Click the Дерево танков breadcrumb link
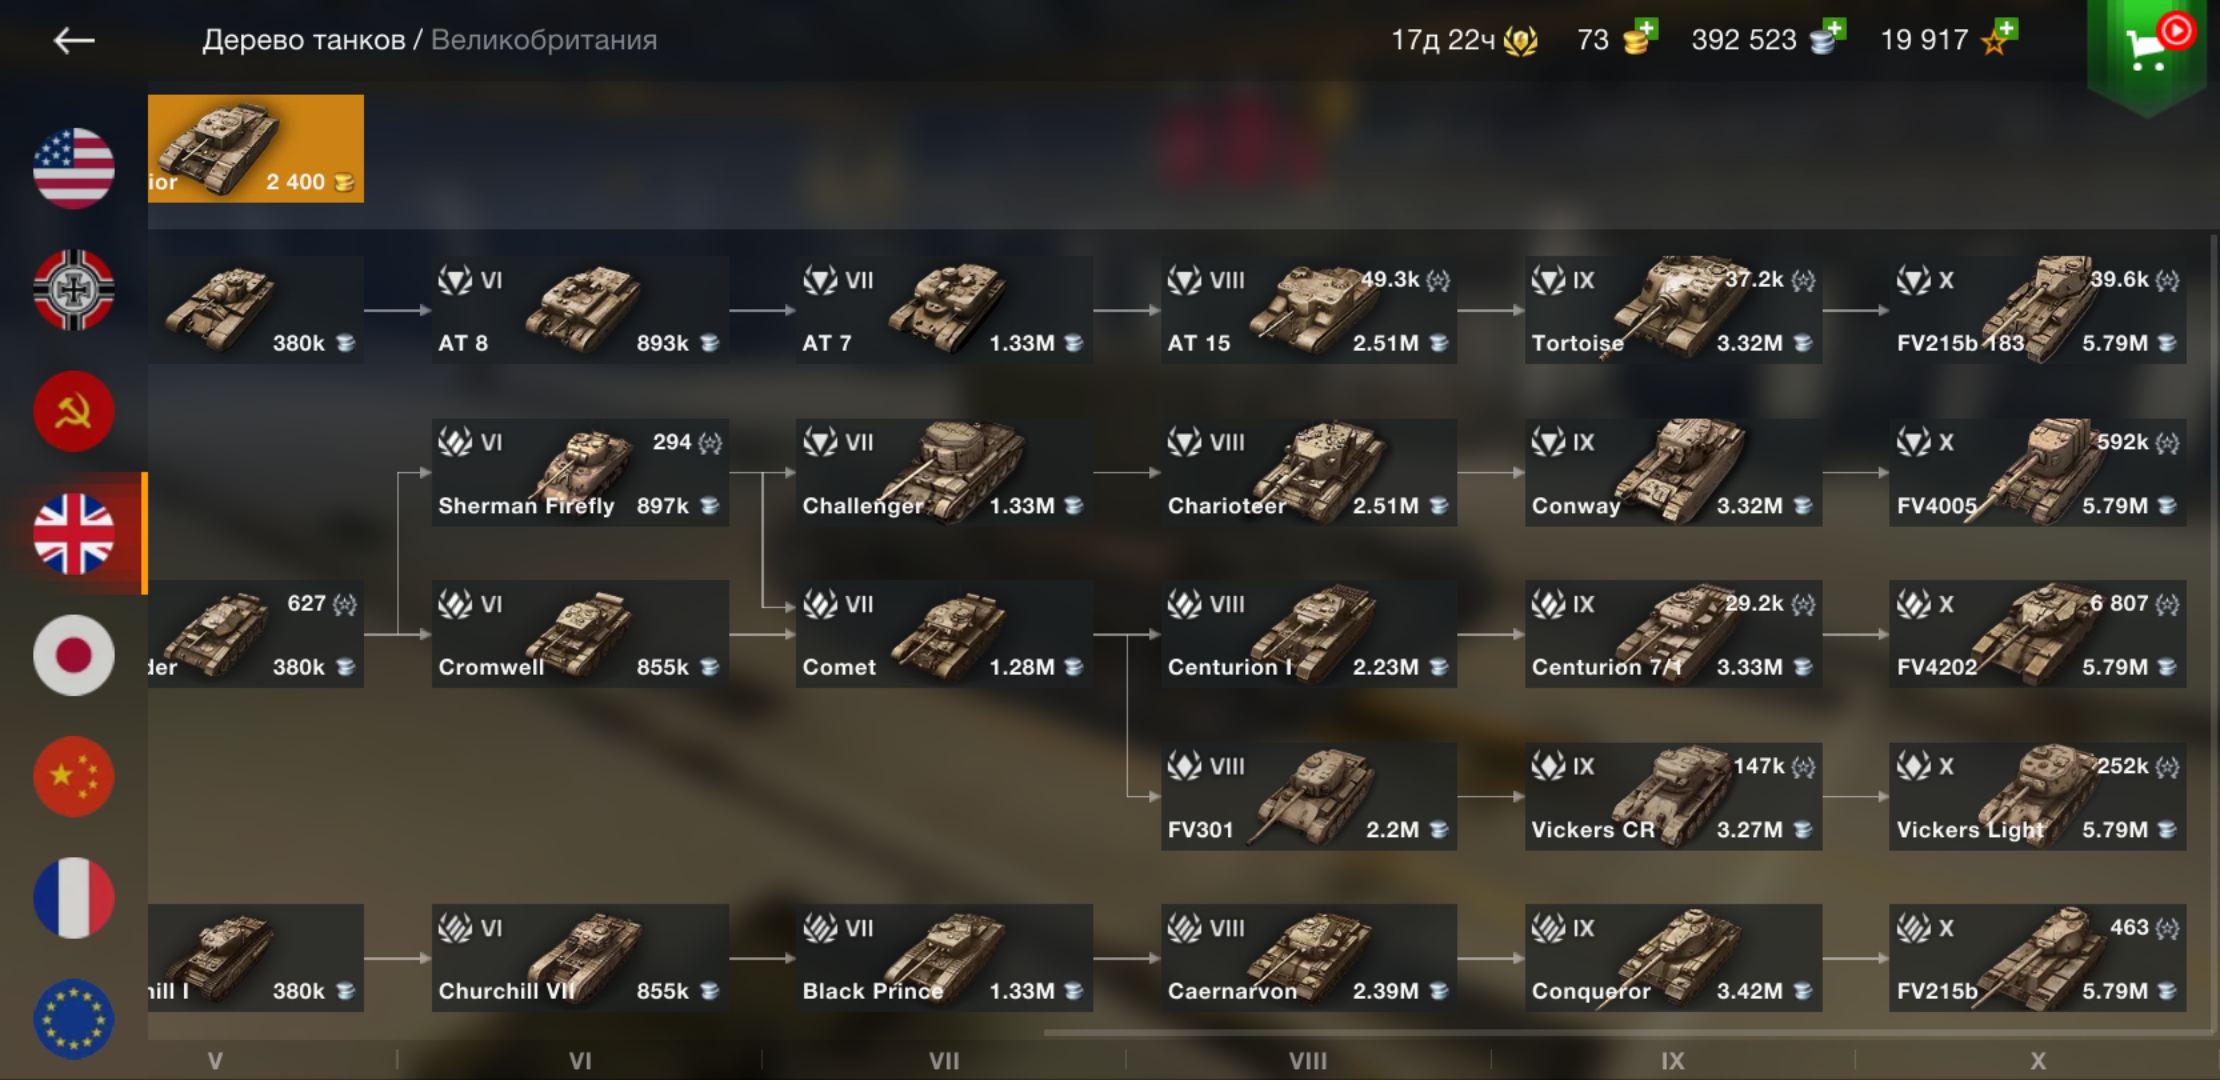 point(303,40)
